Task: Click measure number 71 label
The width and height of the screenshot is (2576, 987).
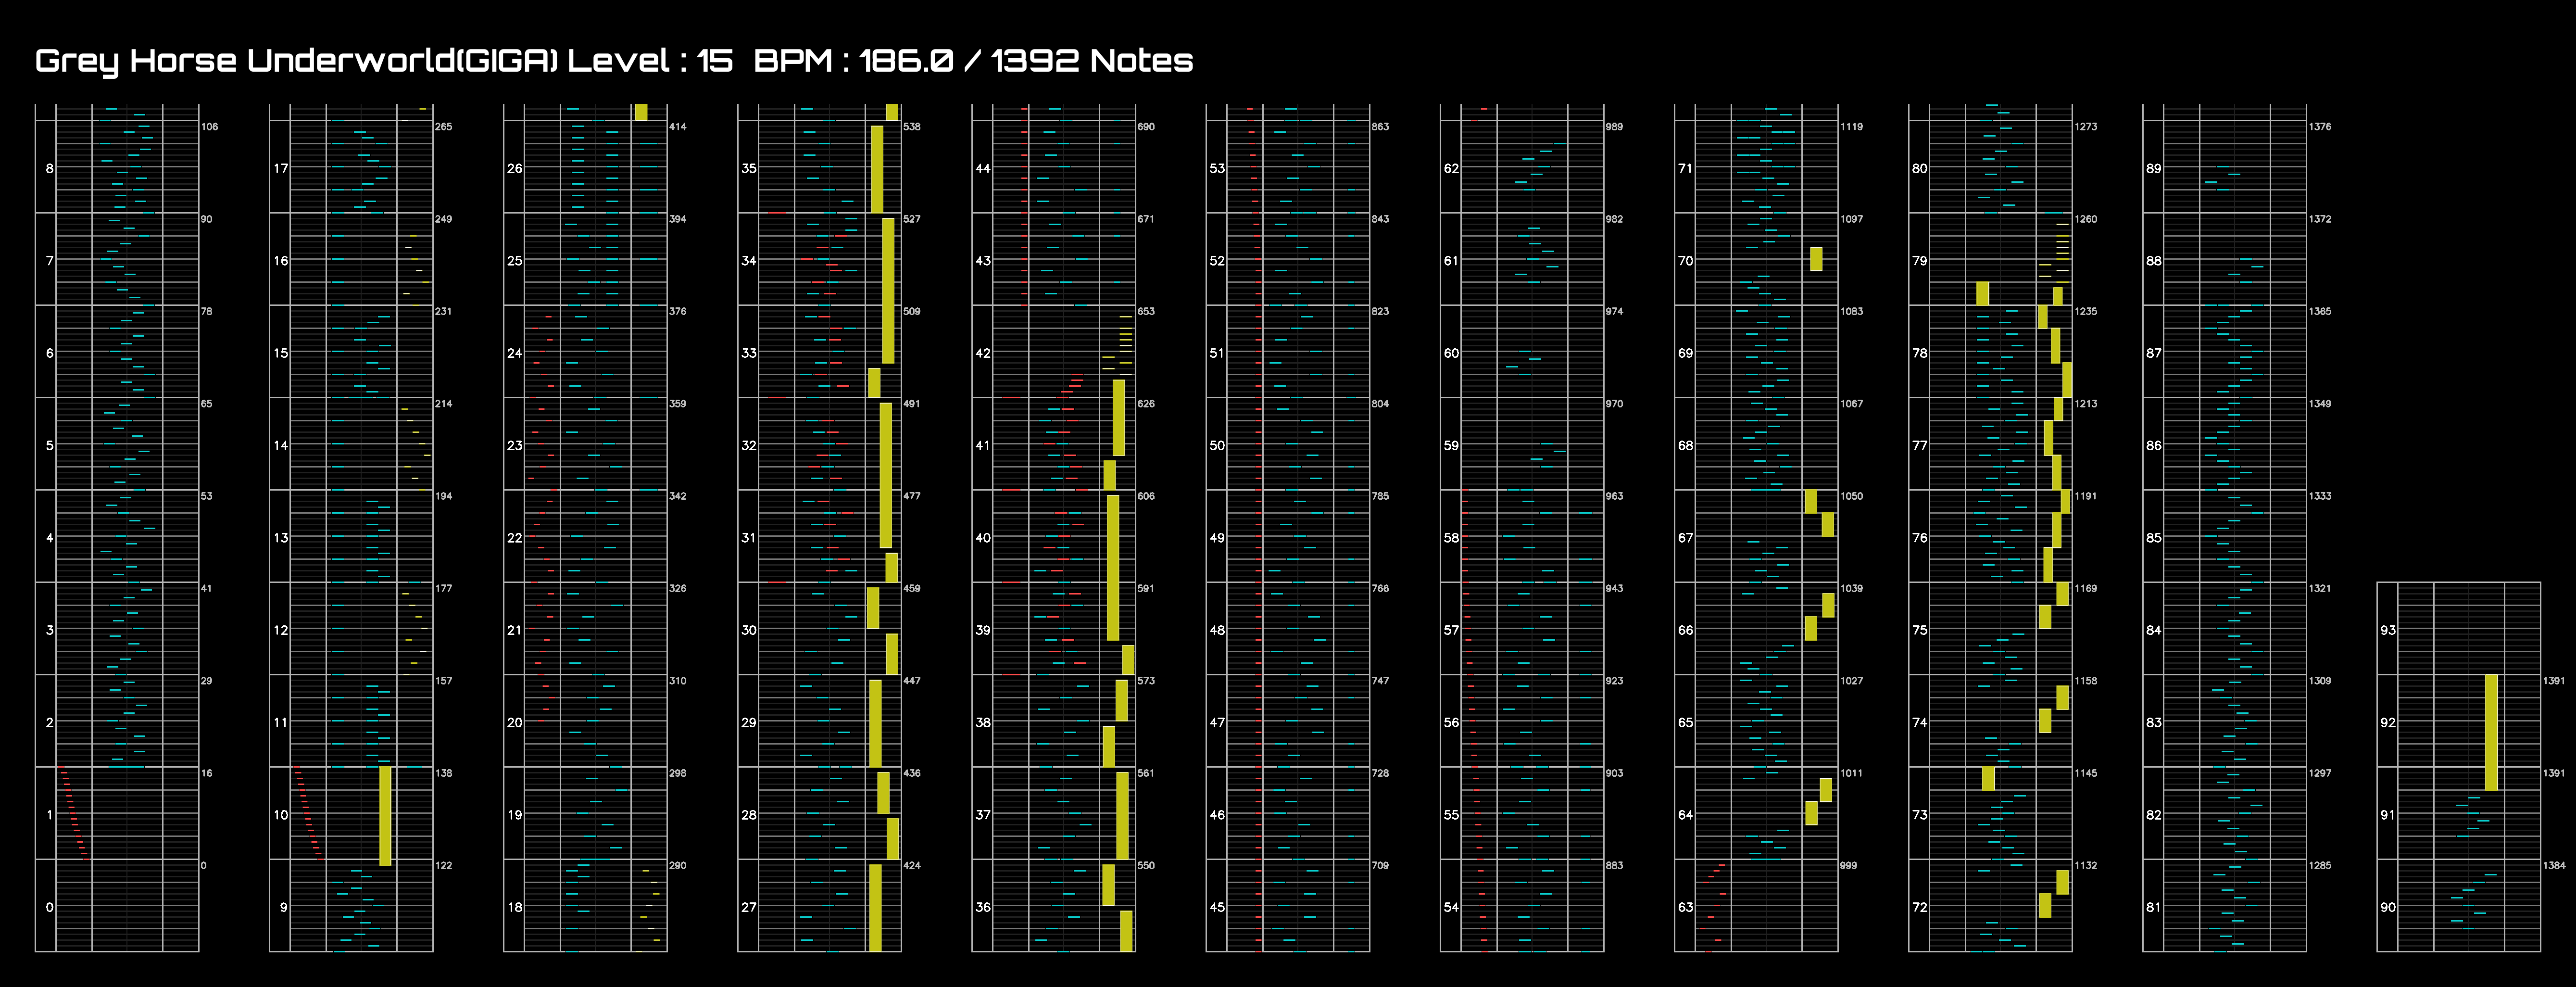Action: 1685,168
